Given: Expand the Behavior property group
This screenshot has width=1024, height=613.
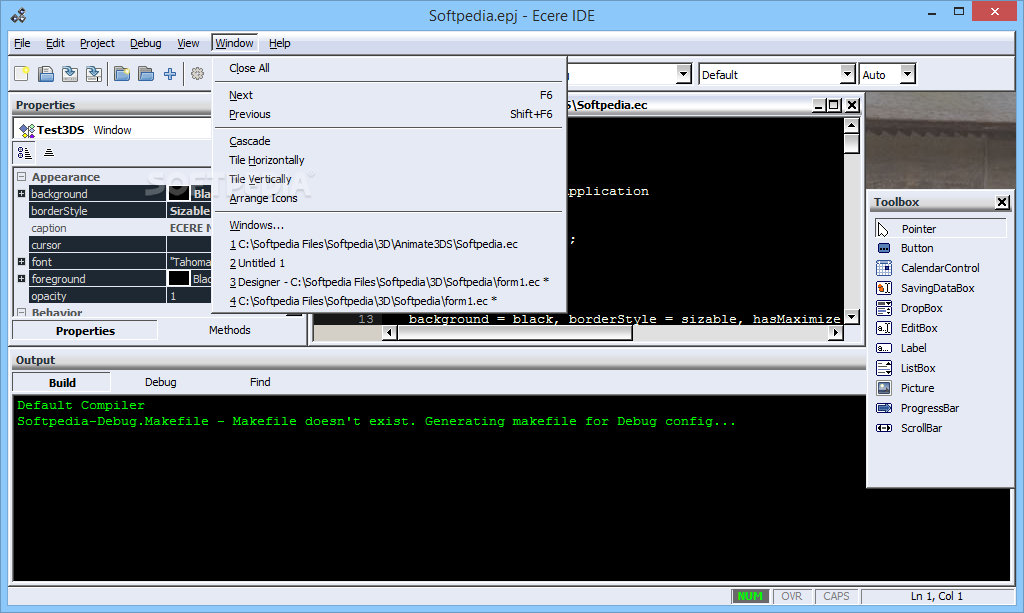Looking at the screenshot, I should click(x=22, y=313).
